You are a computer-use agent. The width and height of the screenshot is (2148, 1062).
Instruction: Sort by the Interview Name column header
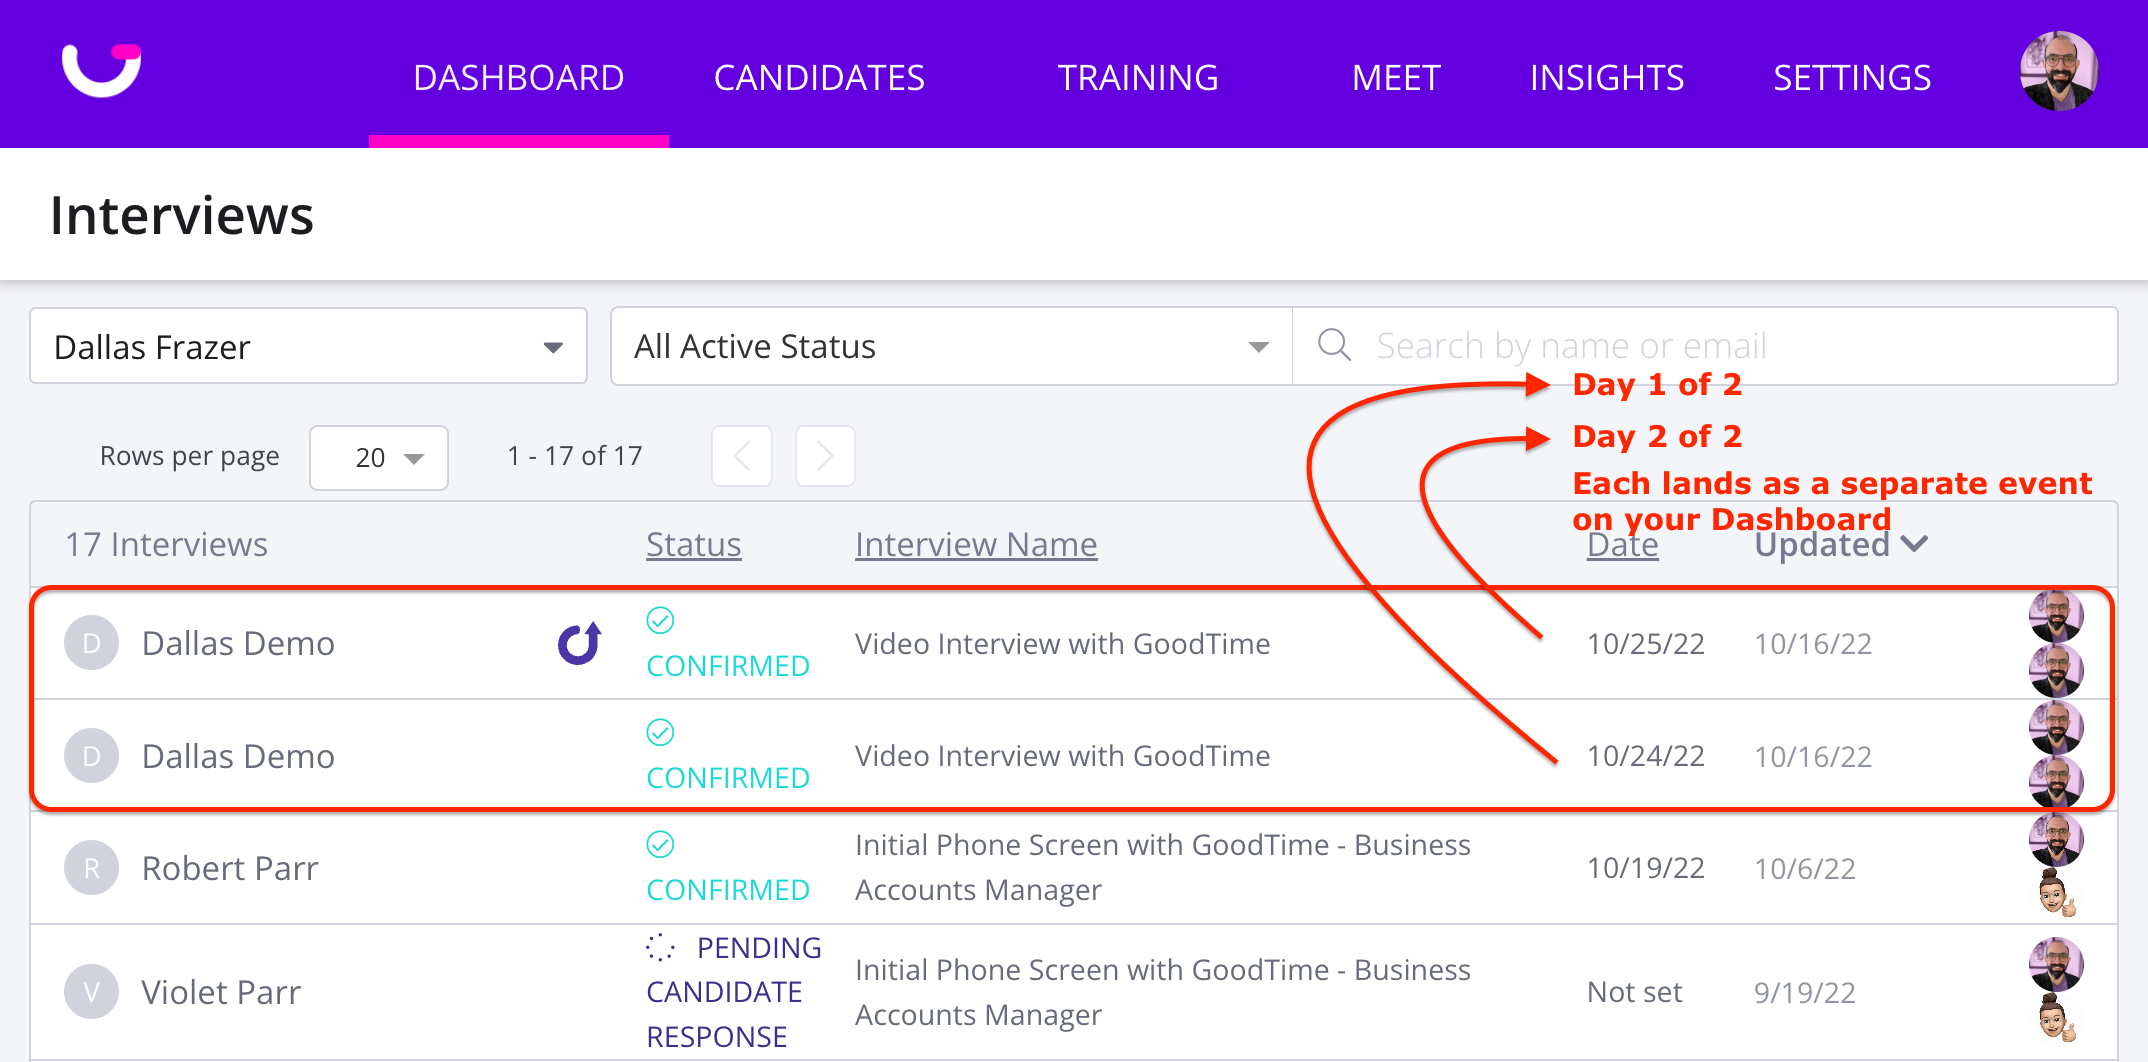coord(975,544)
